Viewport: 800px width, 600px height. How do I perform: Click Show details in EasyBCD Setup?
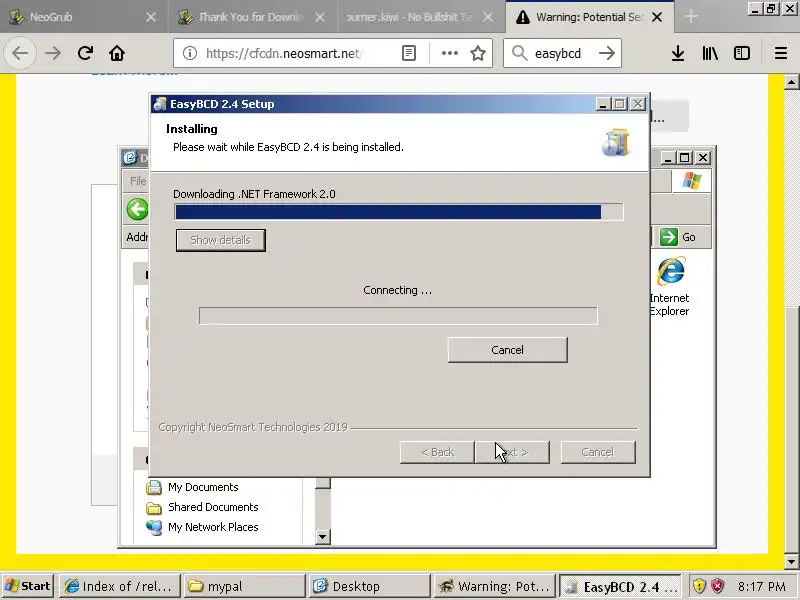pyautogui.click(x=220, y=240)
